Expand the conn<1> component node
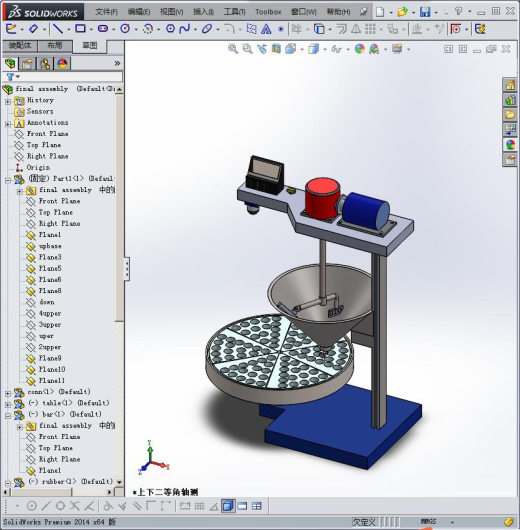The width and height of the screenshot is (520, 530). 8,393
